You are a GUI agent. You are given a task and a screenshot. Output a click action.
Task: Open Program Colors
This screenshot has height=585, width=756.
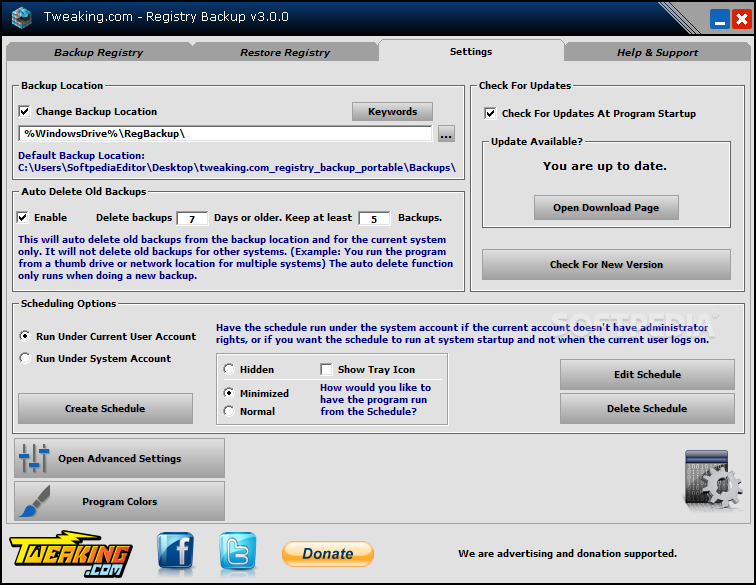pyautogui.click(x=120, y=501)
